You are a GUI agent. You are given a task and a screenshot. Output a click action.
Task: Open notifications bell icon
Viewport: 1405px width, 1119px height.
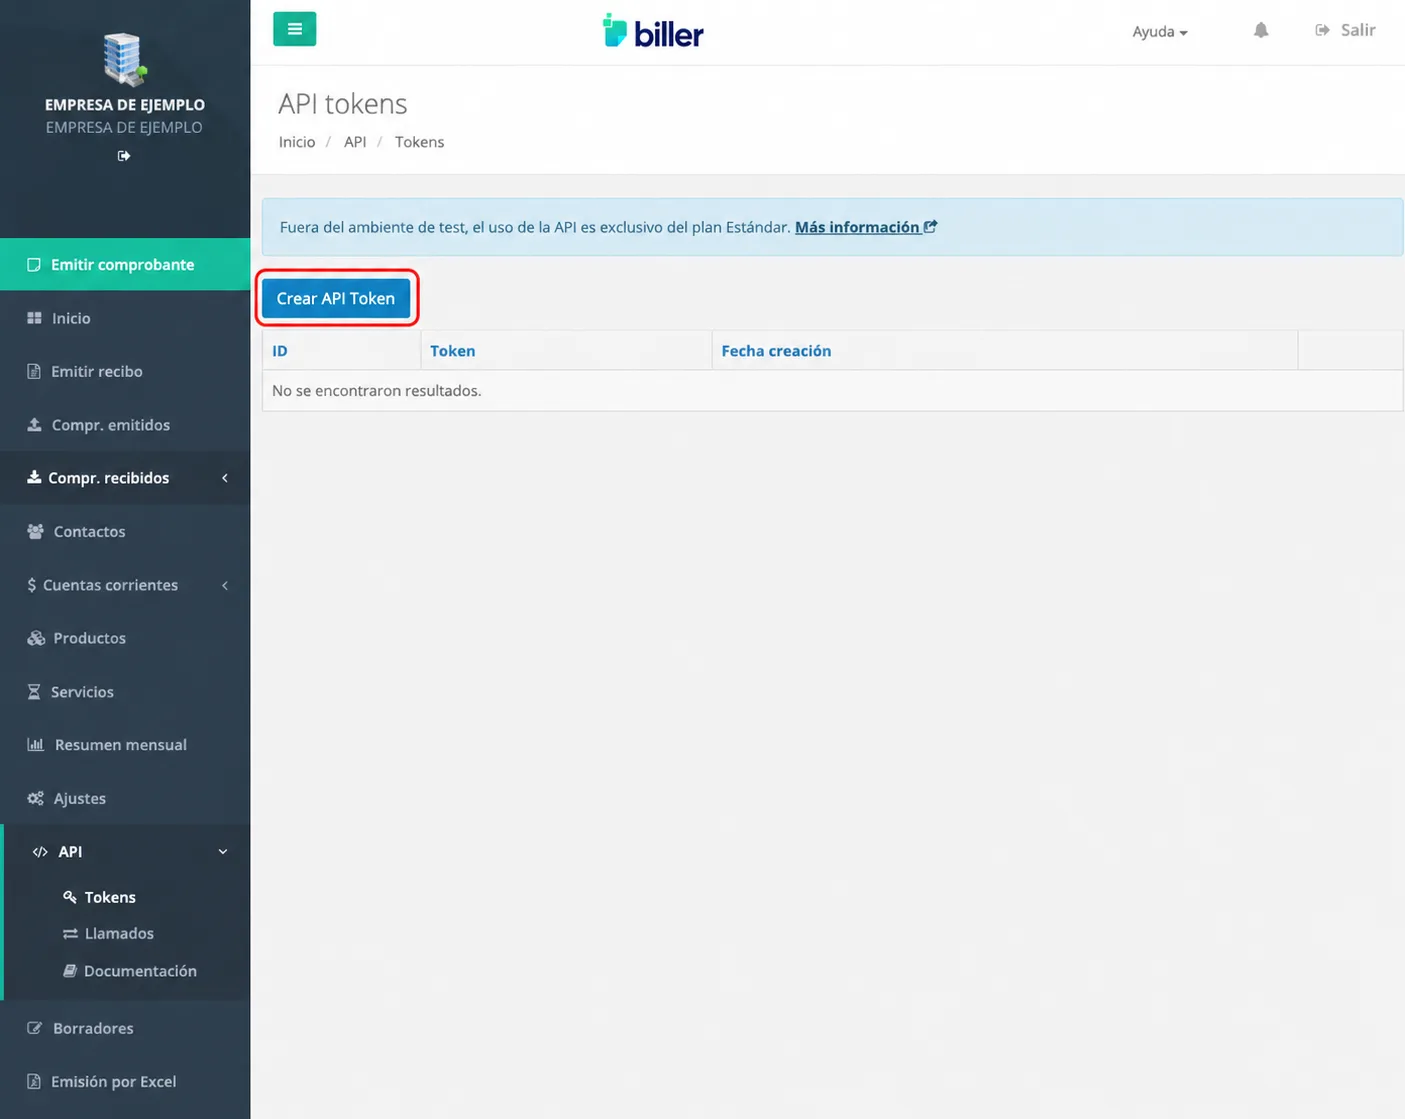1261,30
